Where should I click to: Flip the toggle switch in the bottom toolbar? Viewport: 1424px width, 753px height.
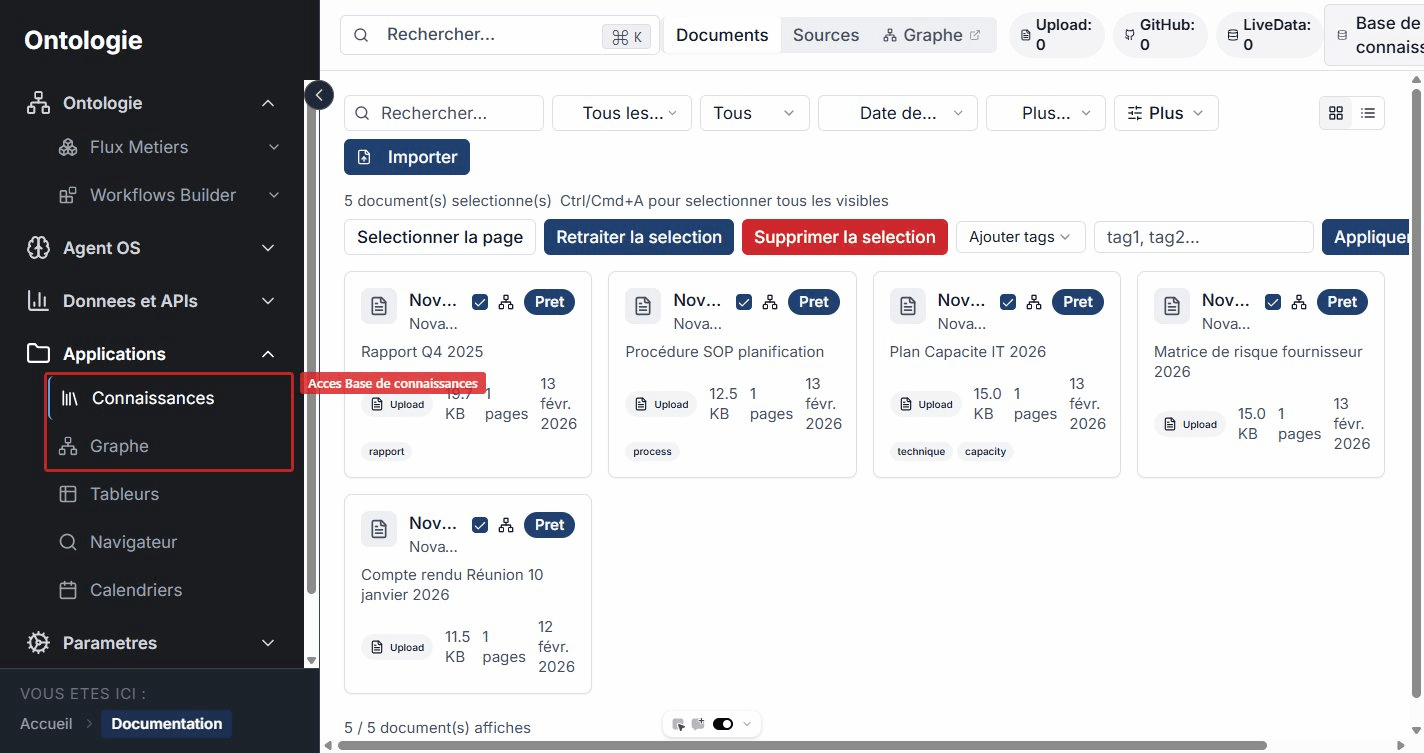723,723
